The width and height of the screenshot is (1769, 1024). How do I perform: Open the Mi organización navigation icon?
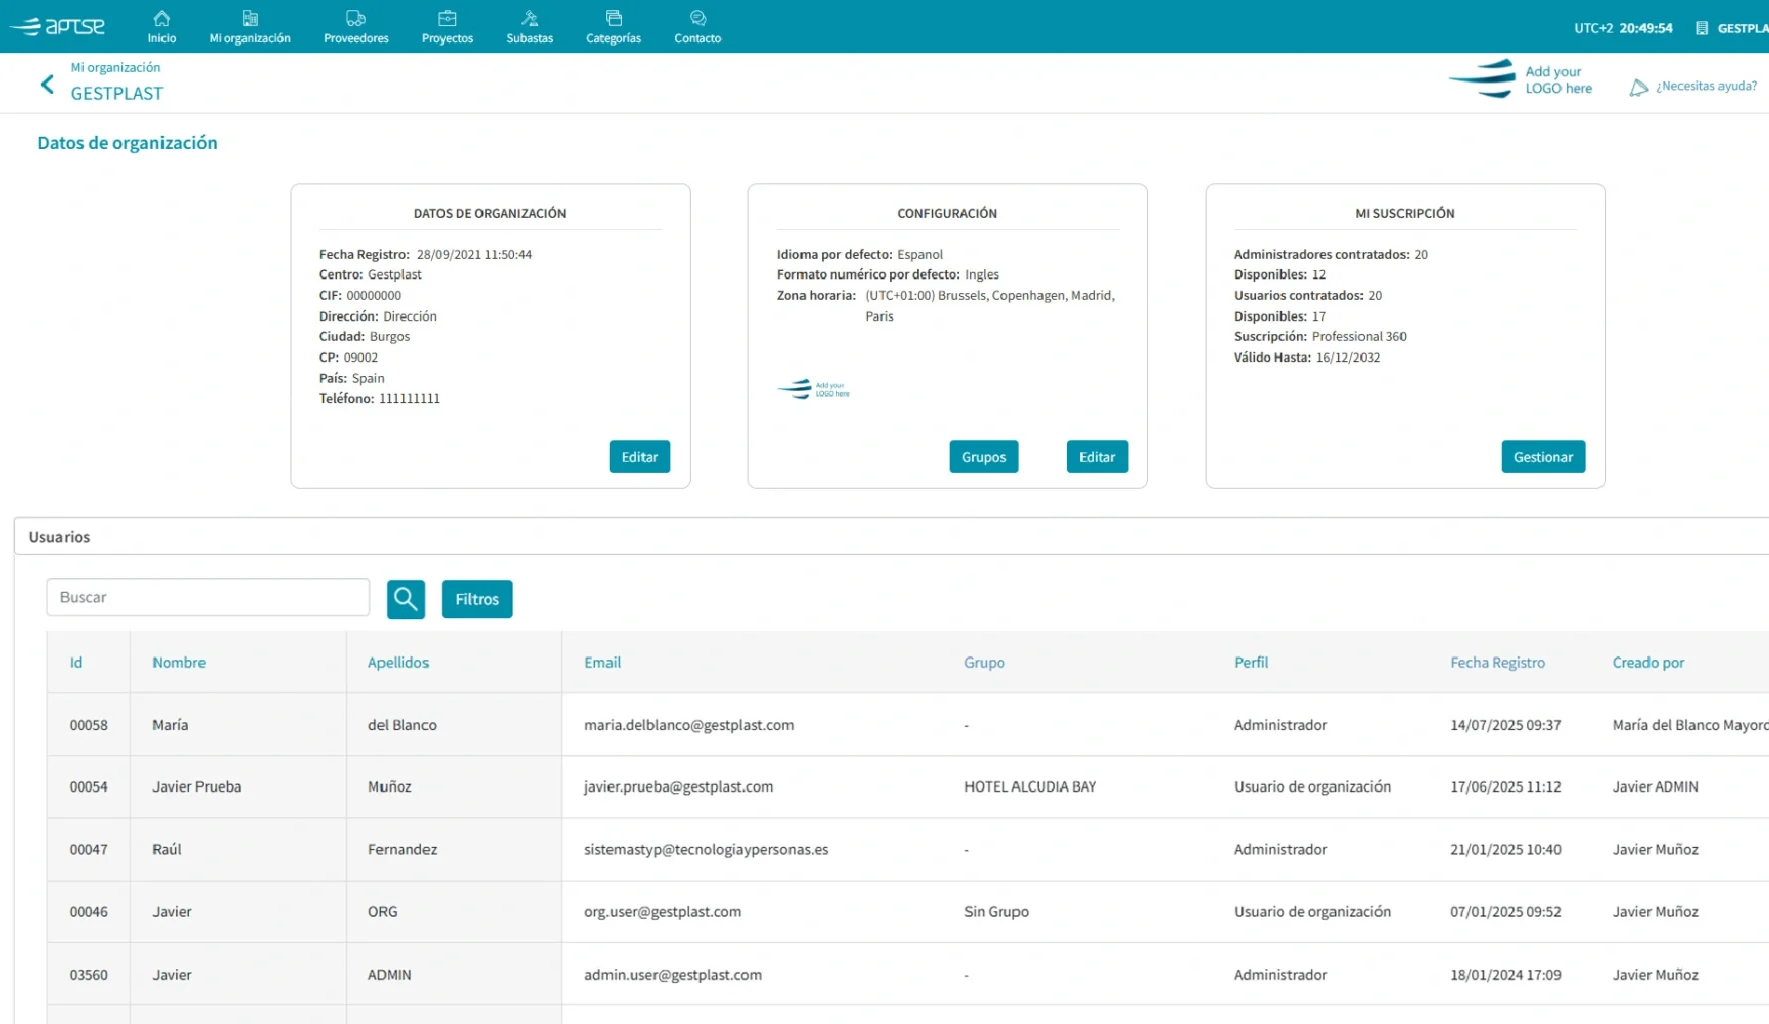tap(249, 17)
